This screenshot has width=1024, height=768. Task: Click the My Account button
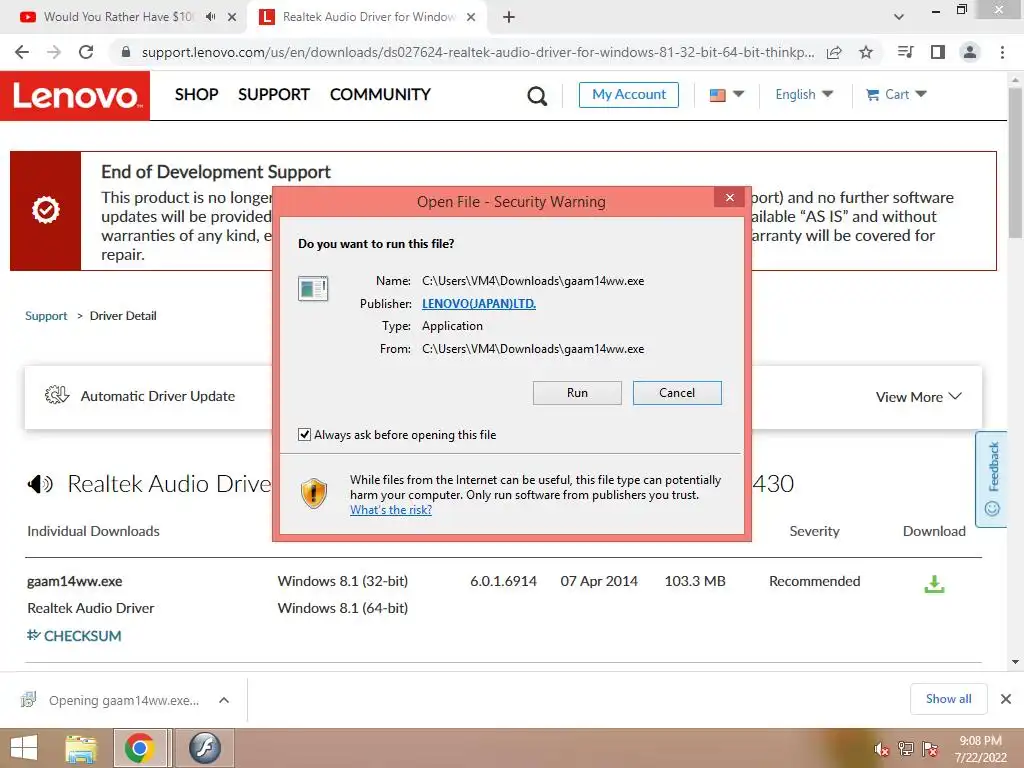point(629,95)
